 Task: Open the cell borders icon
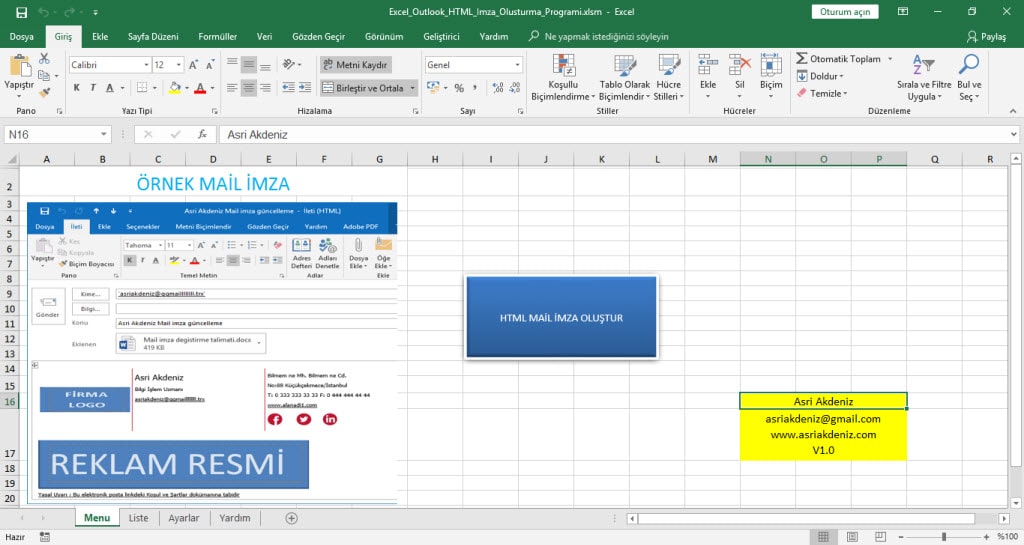point(142,87)
